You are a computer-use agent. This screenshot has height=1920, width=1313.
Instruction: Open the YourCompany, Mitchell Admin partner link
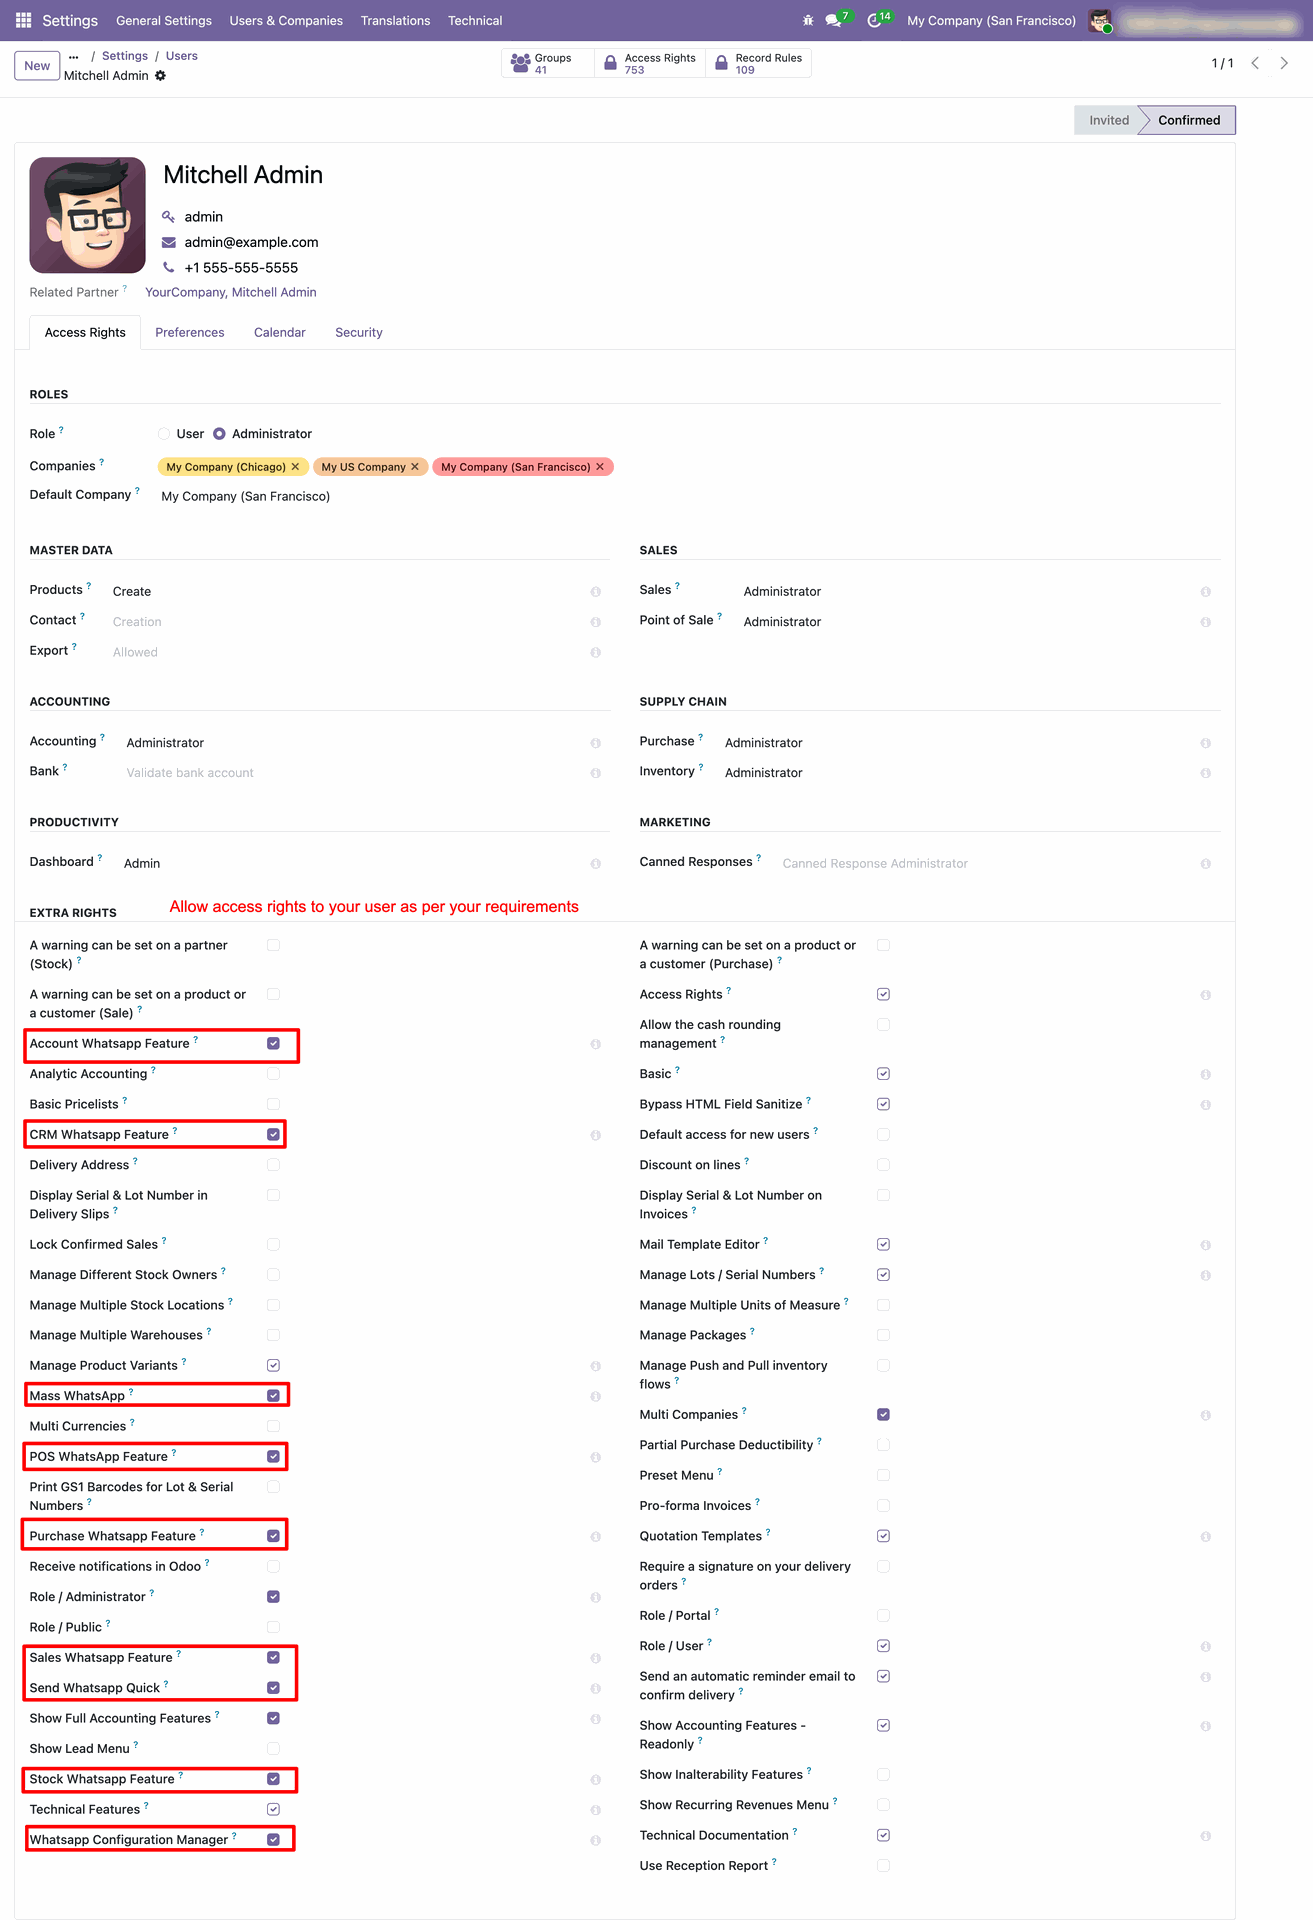(x=231, y=293)
